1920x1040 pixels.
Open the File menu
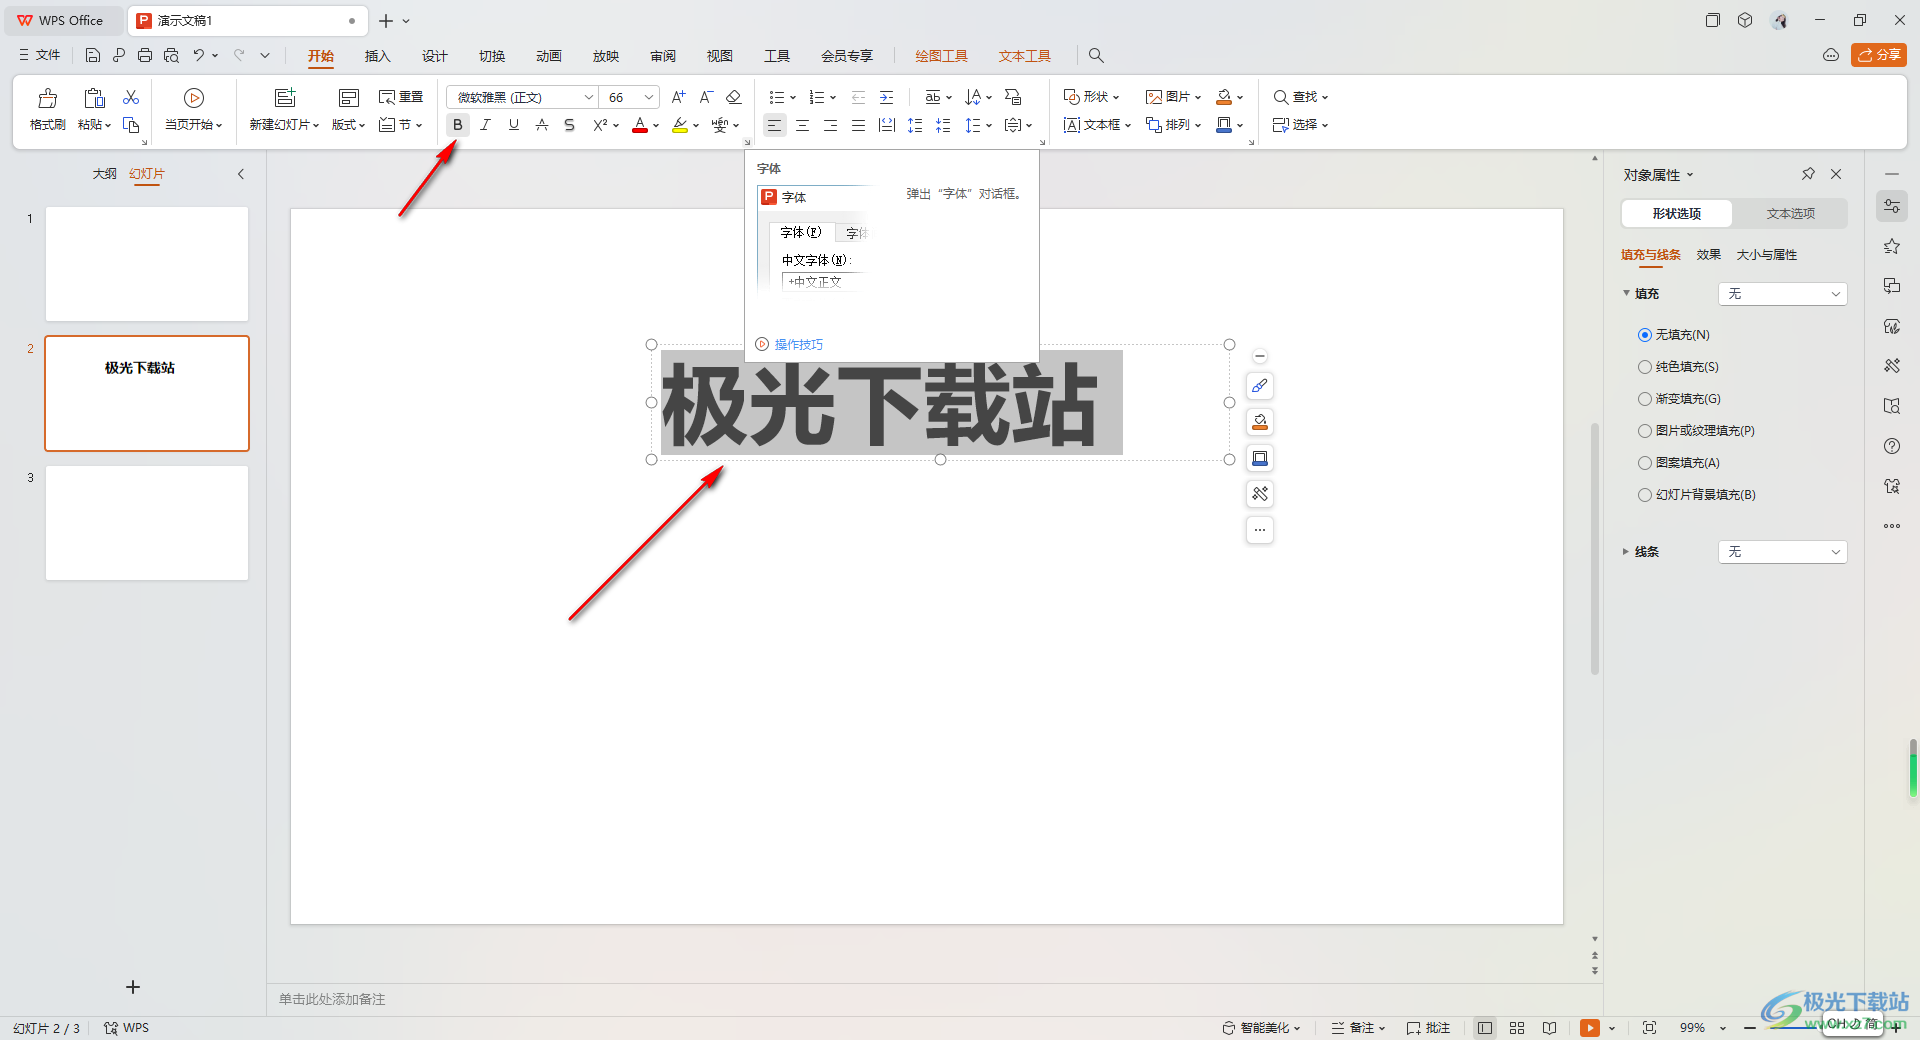pos(40,56)
